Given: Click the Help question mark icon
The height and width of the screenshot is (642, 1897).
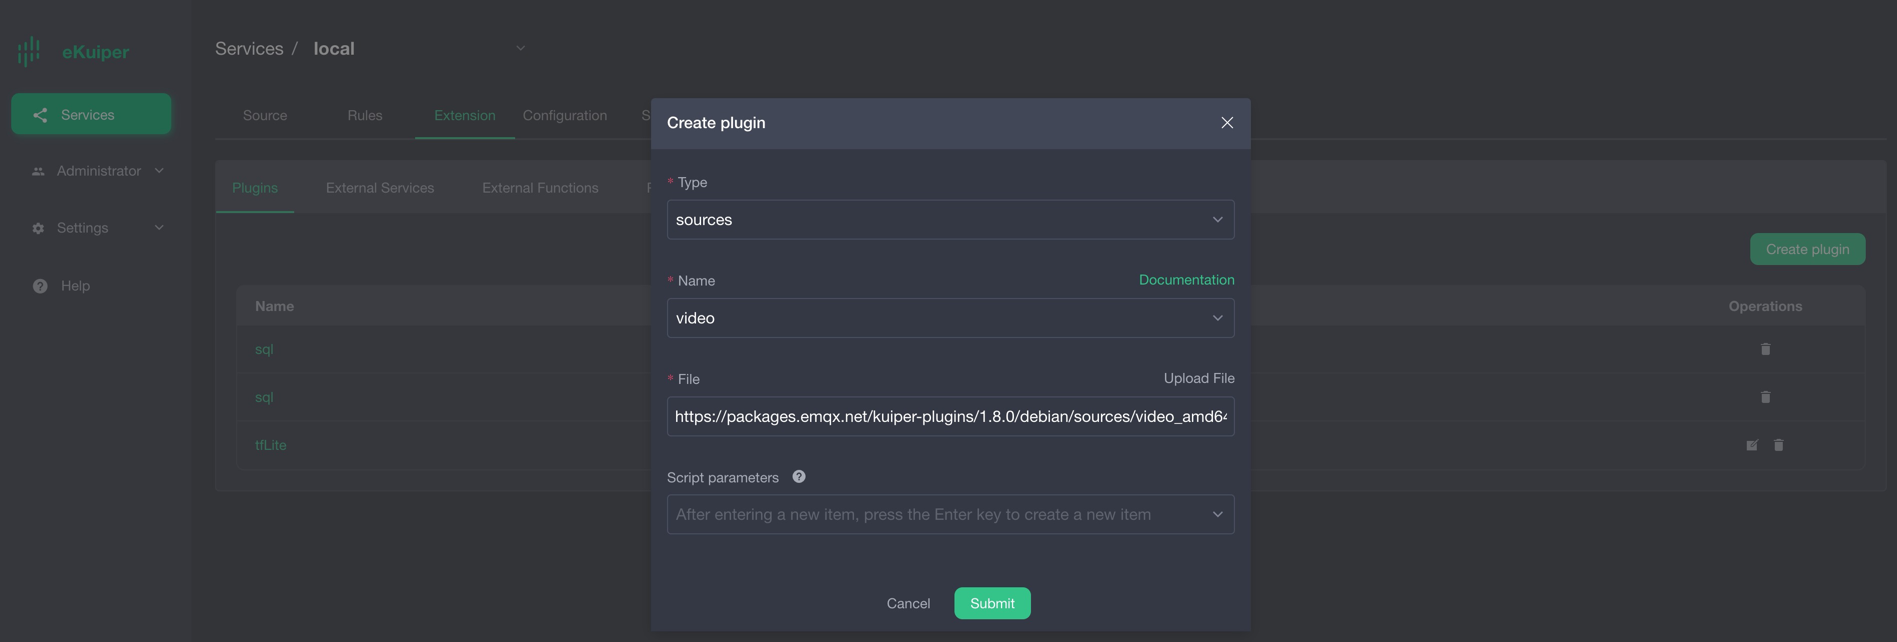Looking at the screenshot, I should [40, 286].
